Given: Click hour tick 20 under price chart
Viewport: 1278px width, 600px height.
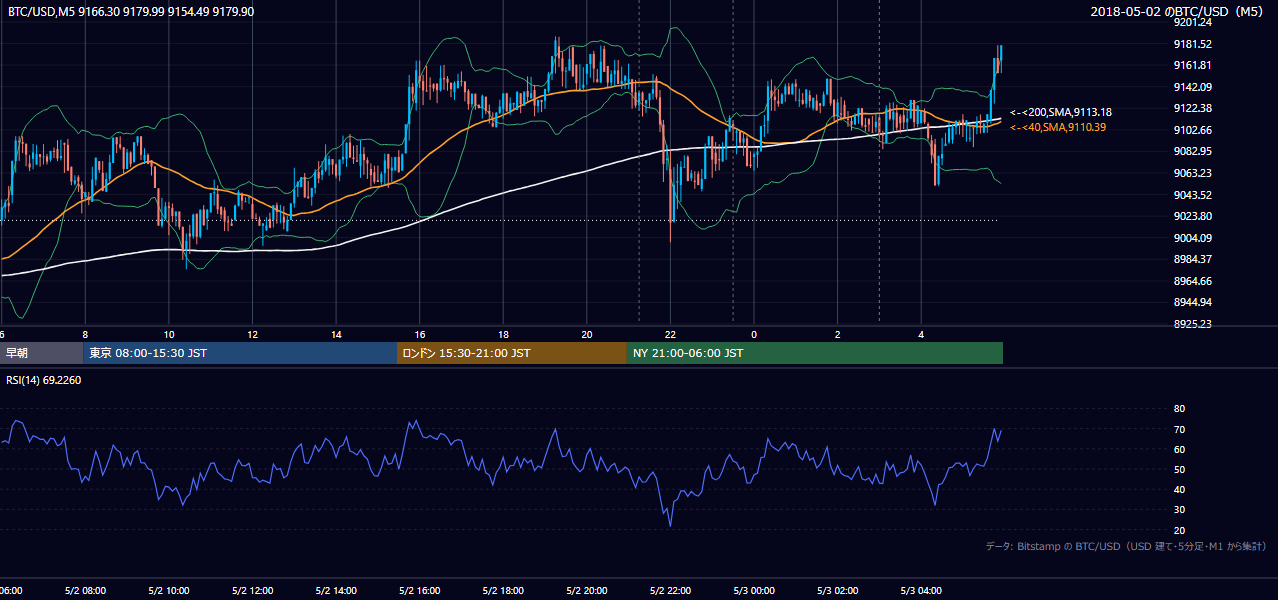Looking at the screenshot, I should tap(587, 334).
